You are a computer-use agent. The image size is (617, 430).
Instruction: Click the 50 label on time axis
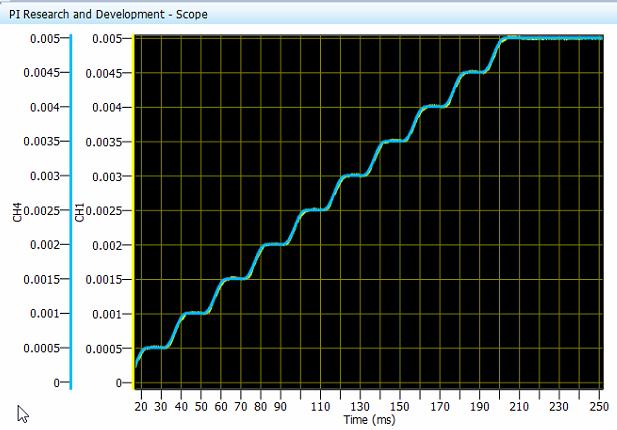(201, 406)
